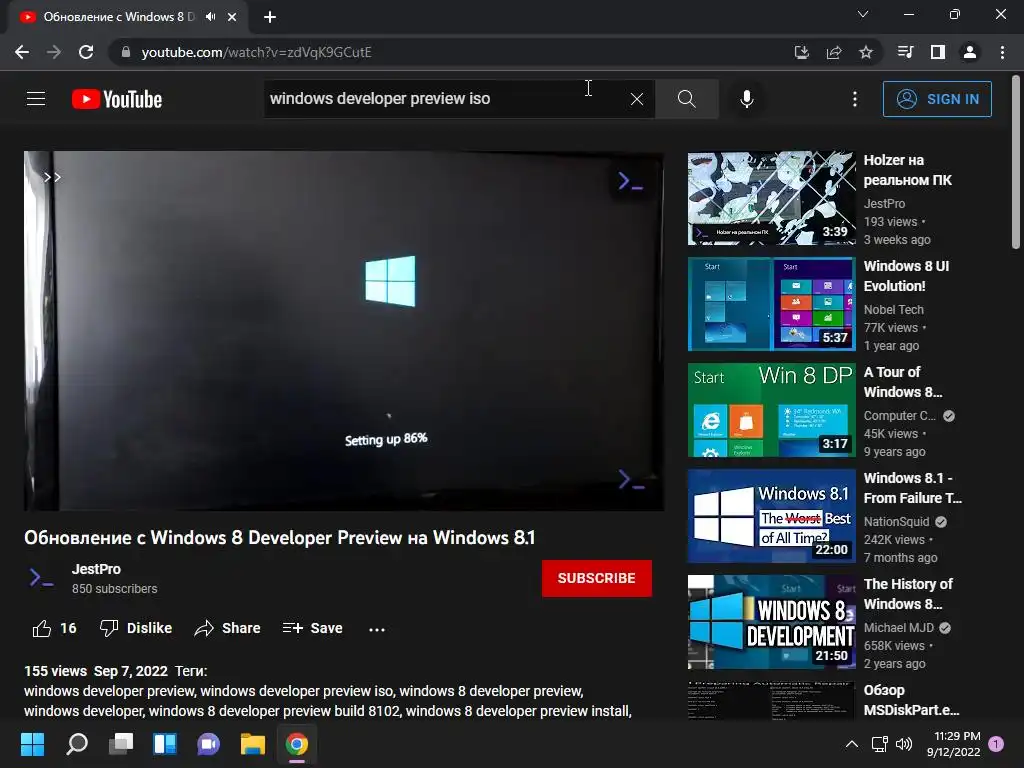
Task: Mute the tab via speaker icon
Action: pos(210,17)
